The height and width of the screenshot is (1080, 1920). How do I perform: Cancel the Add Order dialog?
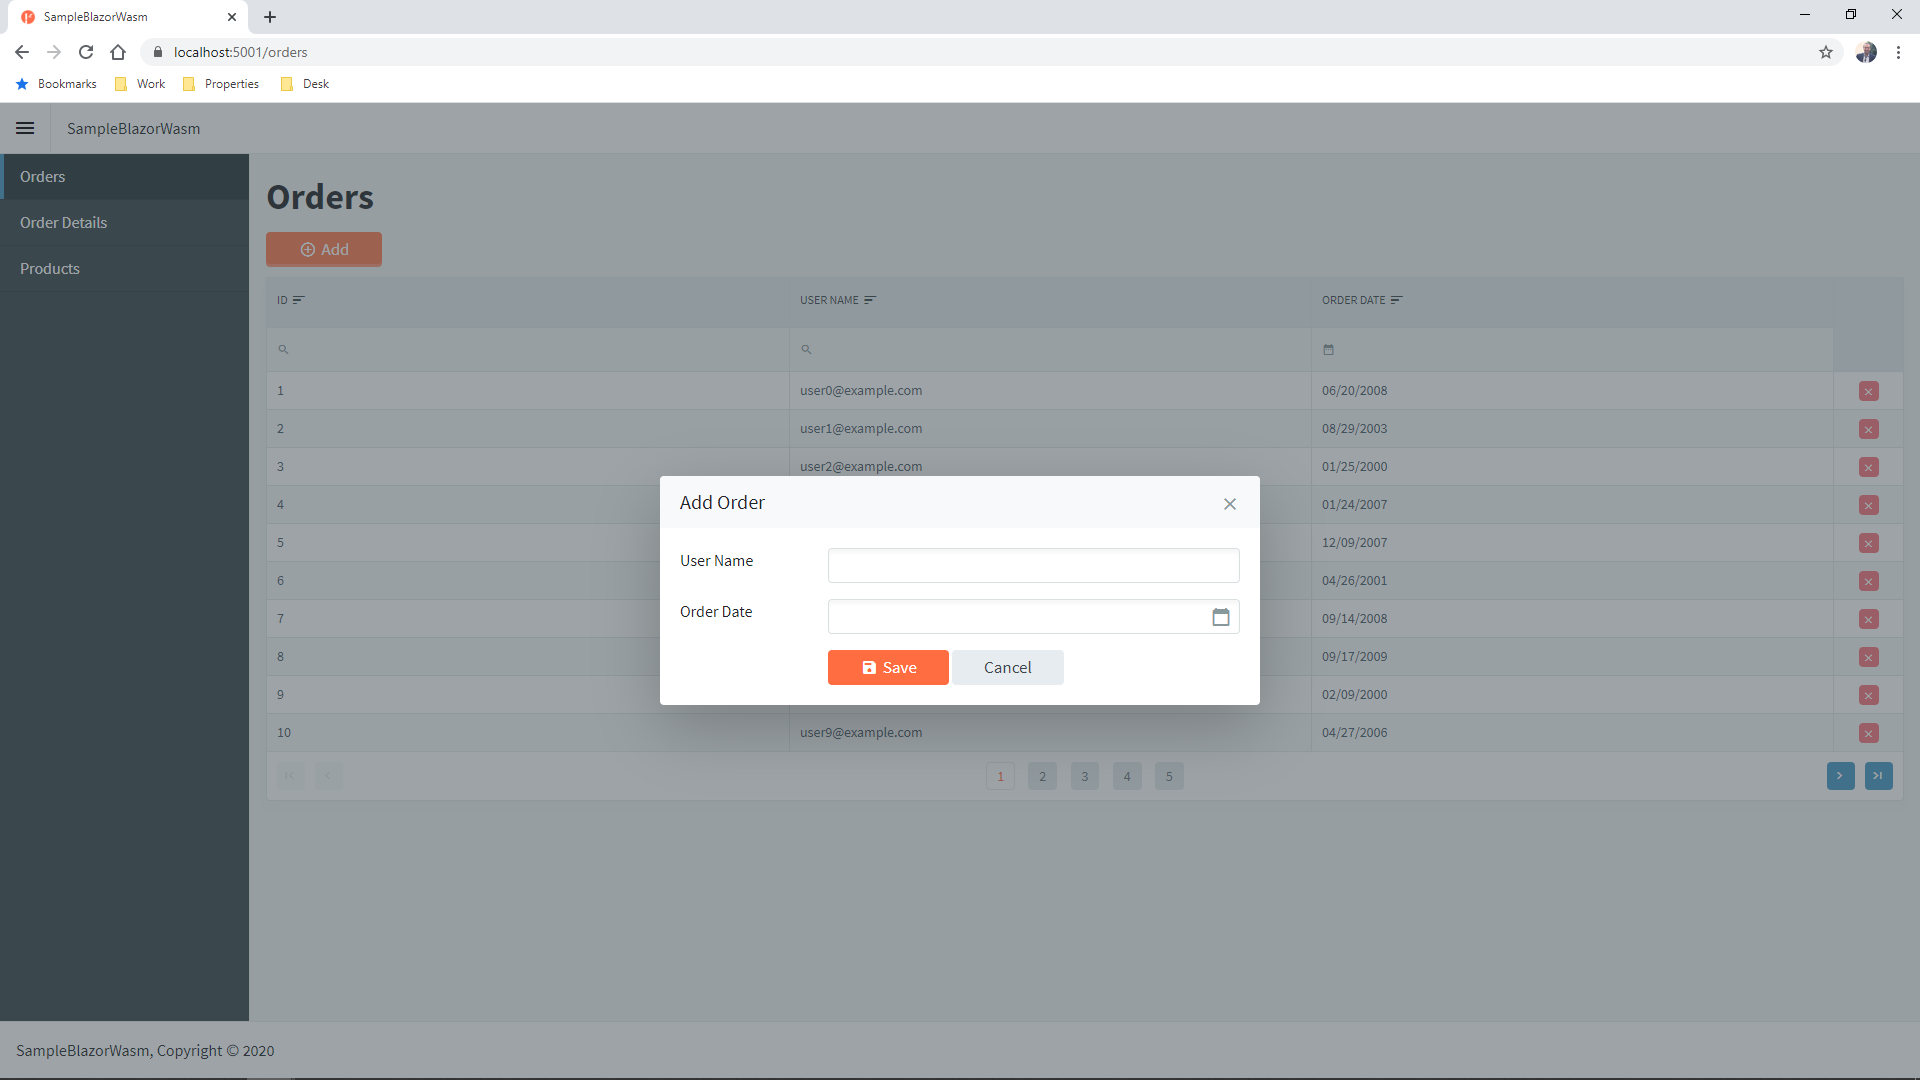[1007, 668]
